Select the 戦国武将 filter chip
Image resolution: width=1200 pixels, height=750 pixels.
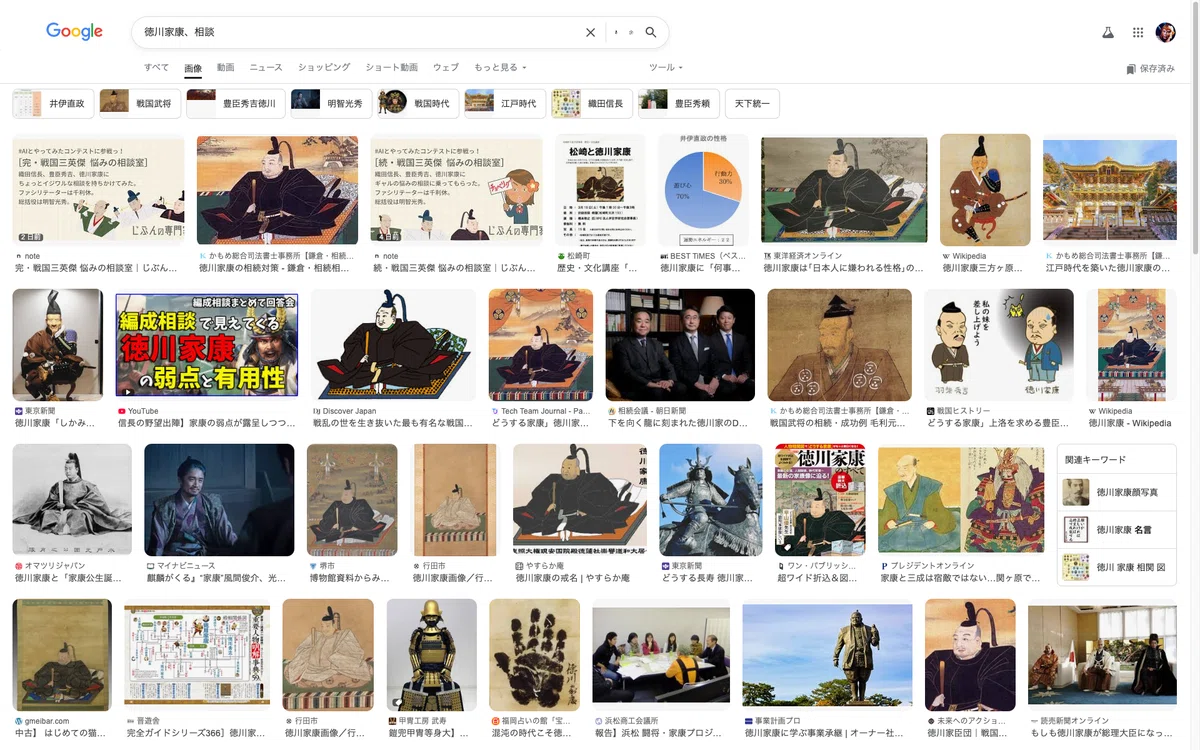pyautogui.click(x=140, y=104)
